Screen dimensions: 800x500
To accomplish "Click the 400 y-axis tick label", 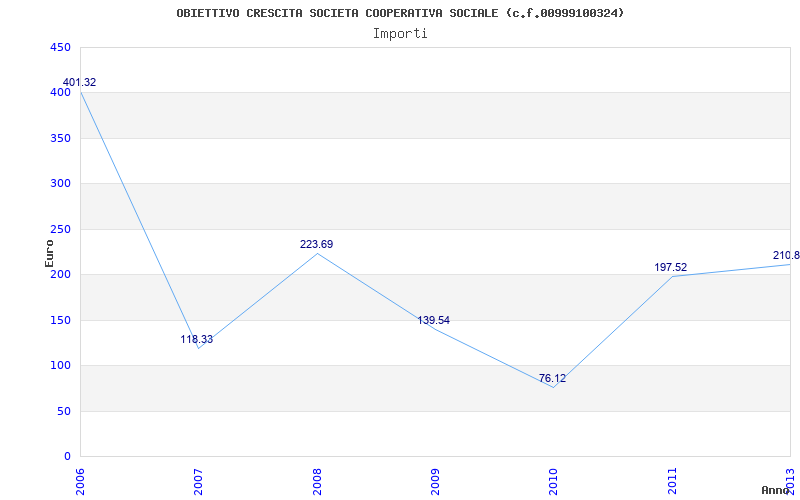I will pos(60,93).
